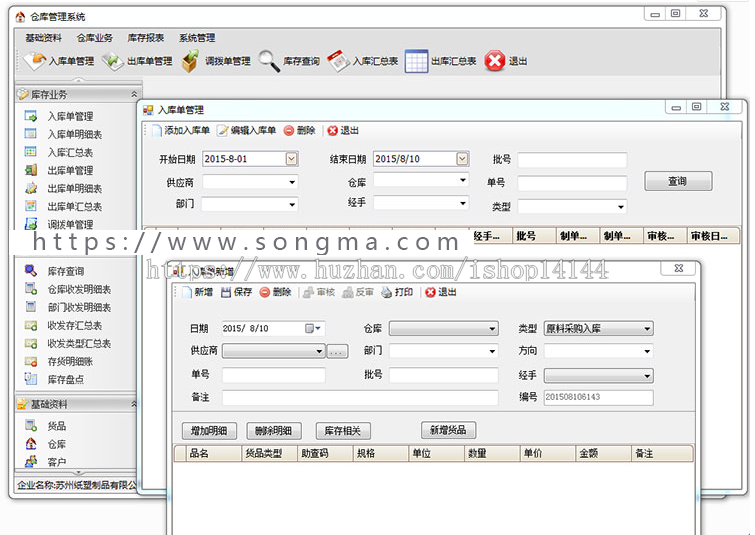Screen dimensions: 755x535
Task: Click the 删除明细 button
Action: [274, 431]
